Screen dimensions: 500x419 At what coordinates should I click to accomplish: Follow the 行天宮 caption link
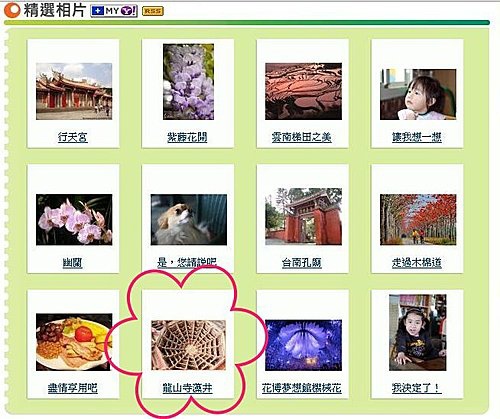[73, 137]
